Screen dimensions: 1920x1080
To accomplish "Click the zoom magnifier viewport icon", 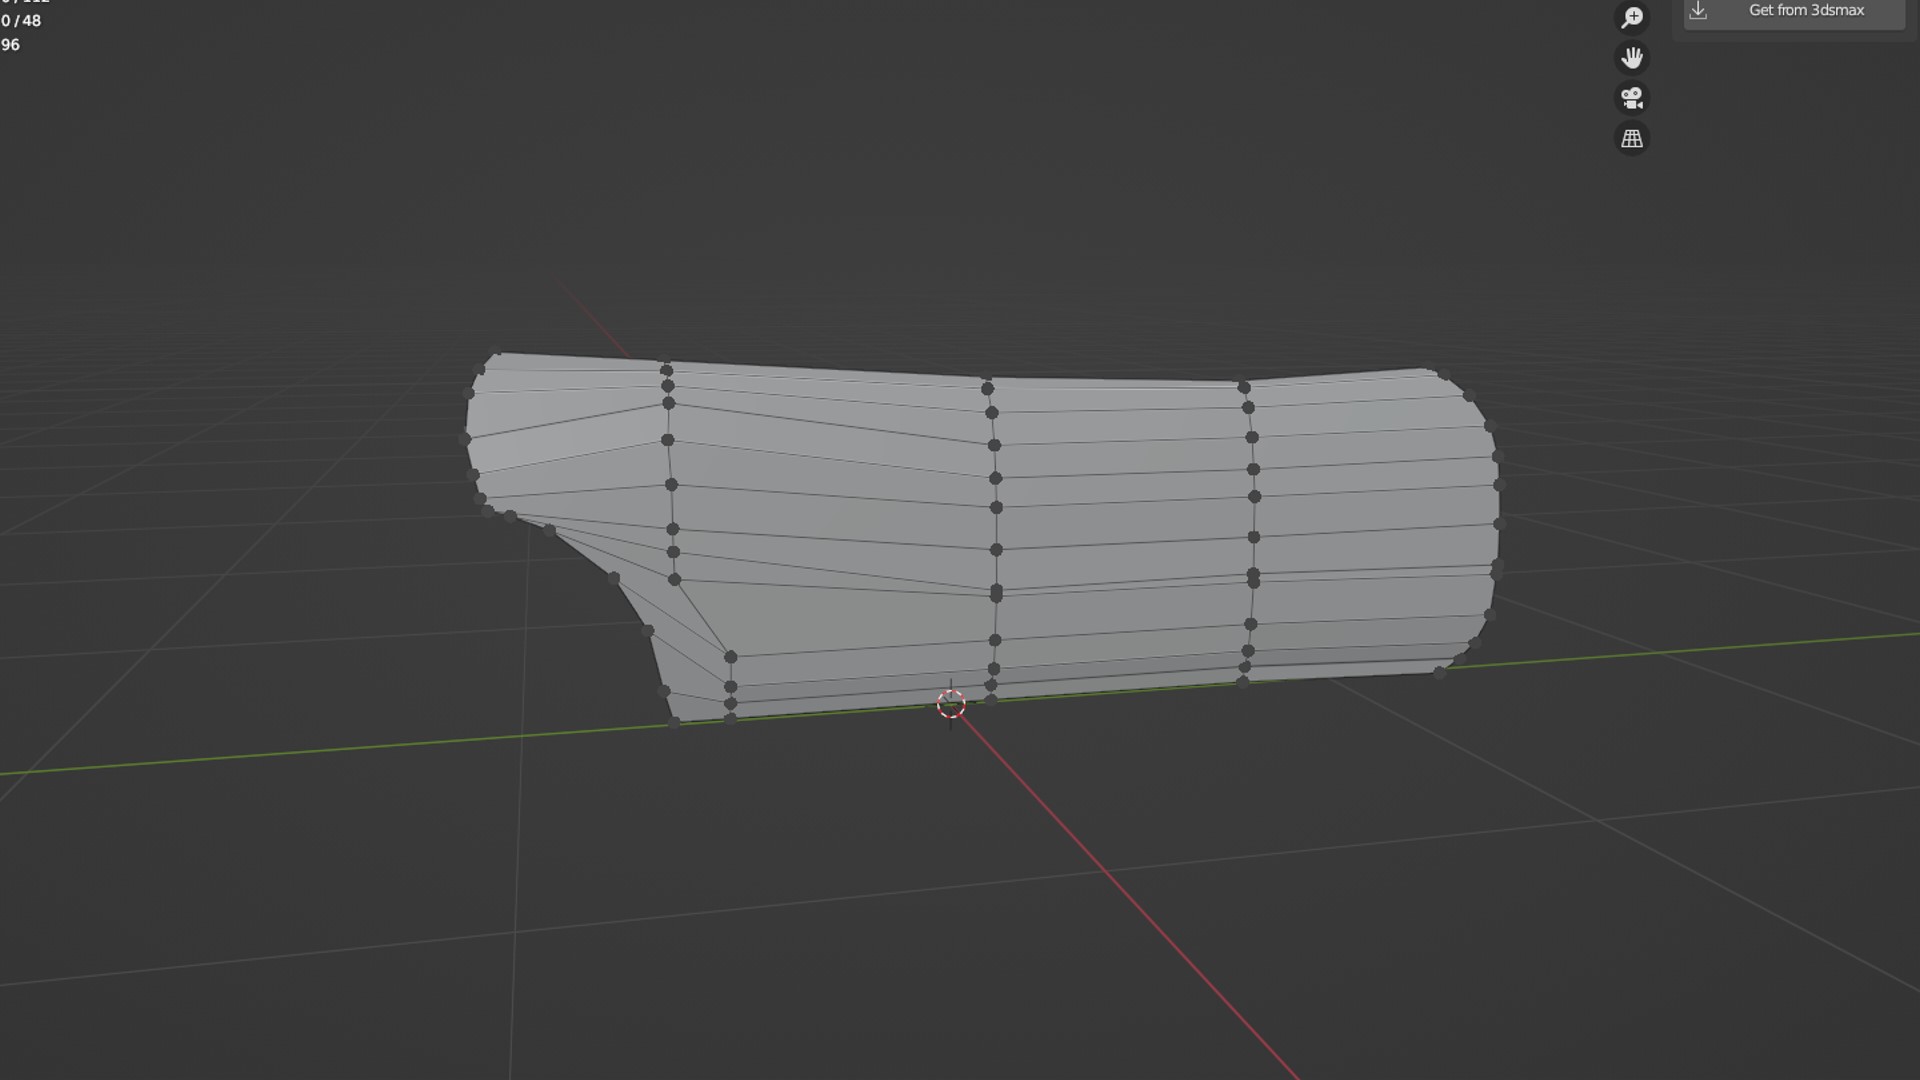I will pos(1632,17).
